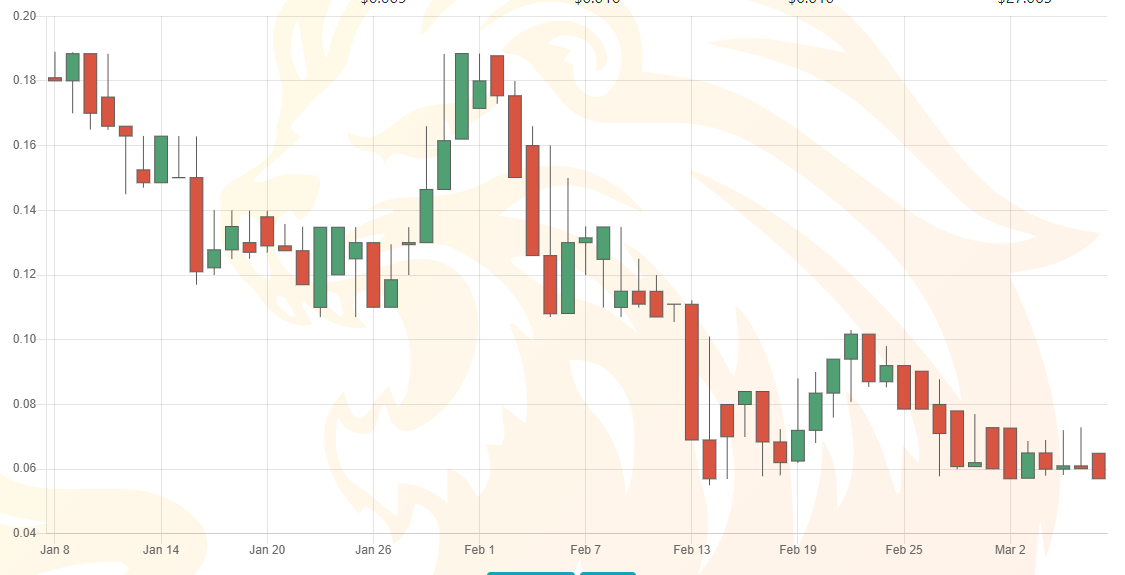The image size is (1125, 575).
Task: Select the Feb 13 x-axis label
Action: 692,550
